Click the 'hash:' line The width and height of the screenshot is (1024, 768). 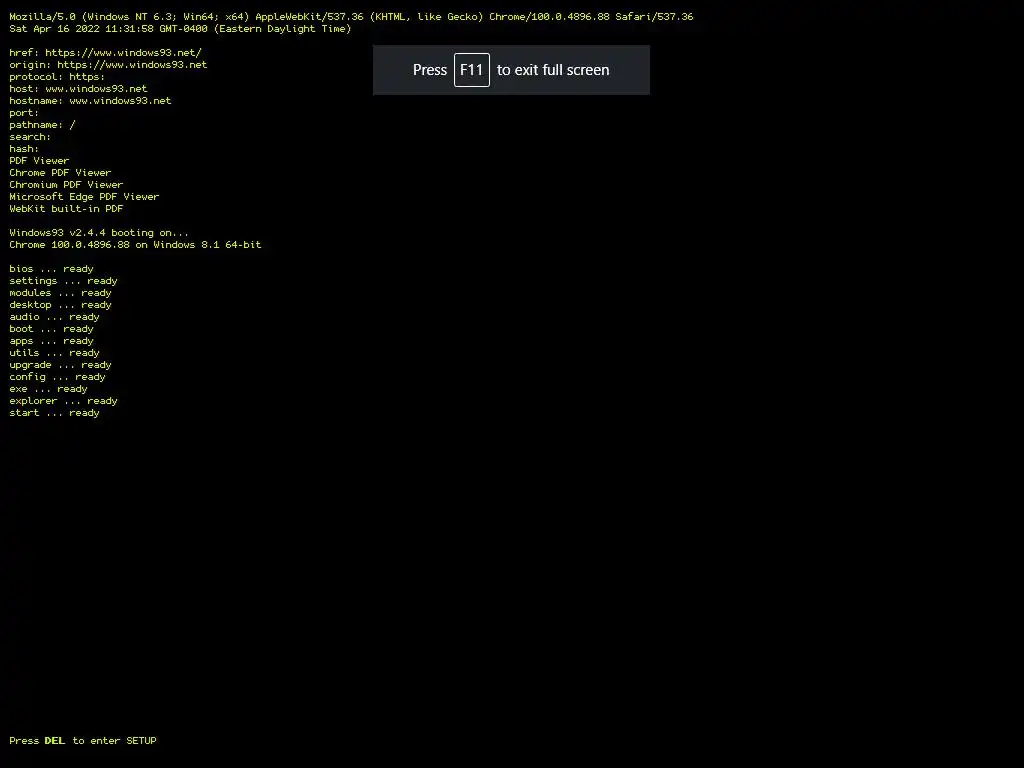(24, 149)
